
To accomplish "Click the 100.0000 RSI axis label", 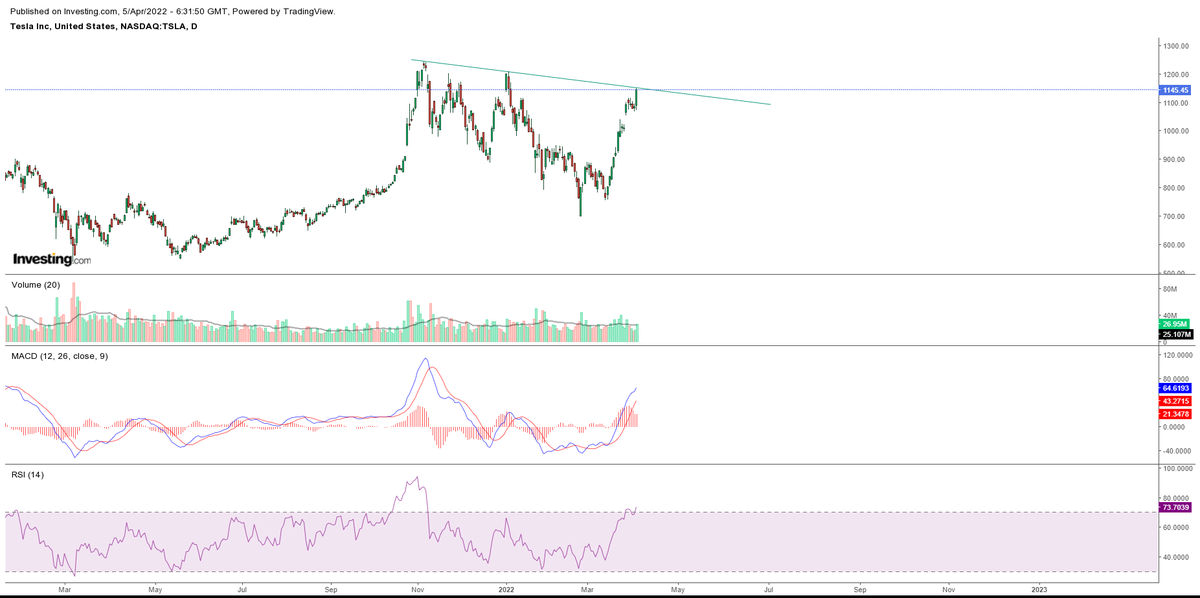I will click(1176, 468).
